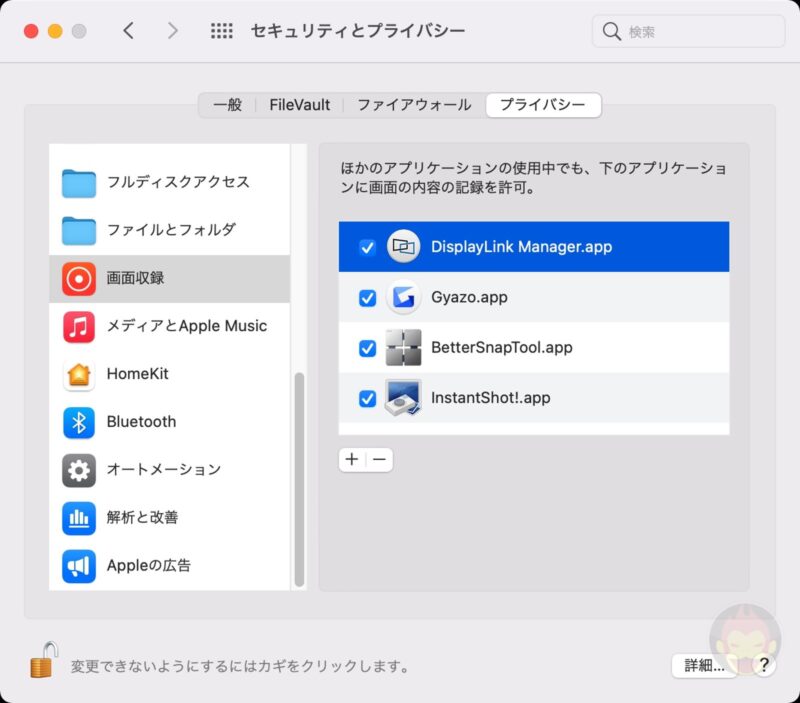Select the 一般 tab
The height and width of the screenshot is (703, 800).
227,104
